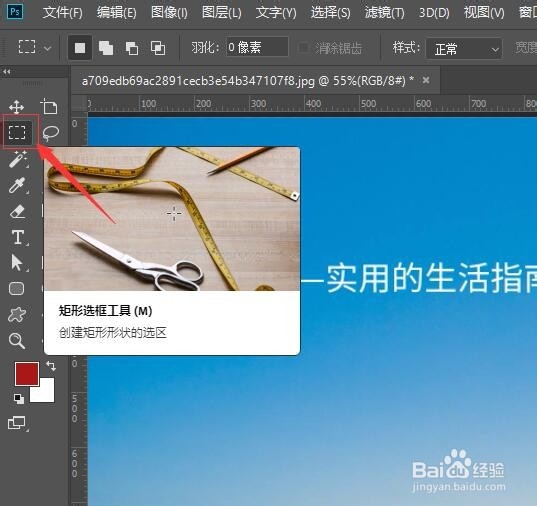The height and width of the screenshot is (506, 537).
Task: Select the Move tool
Action: coord(16,107)
